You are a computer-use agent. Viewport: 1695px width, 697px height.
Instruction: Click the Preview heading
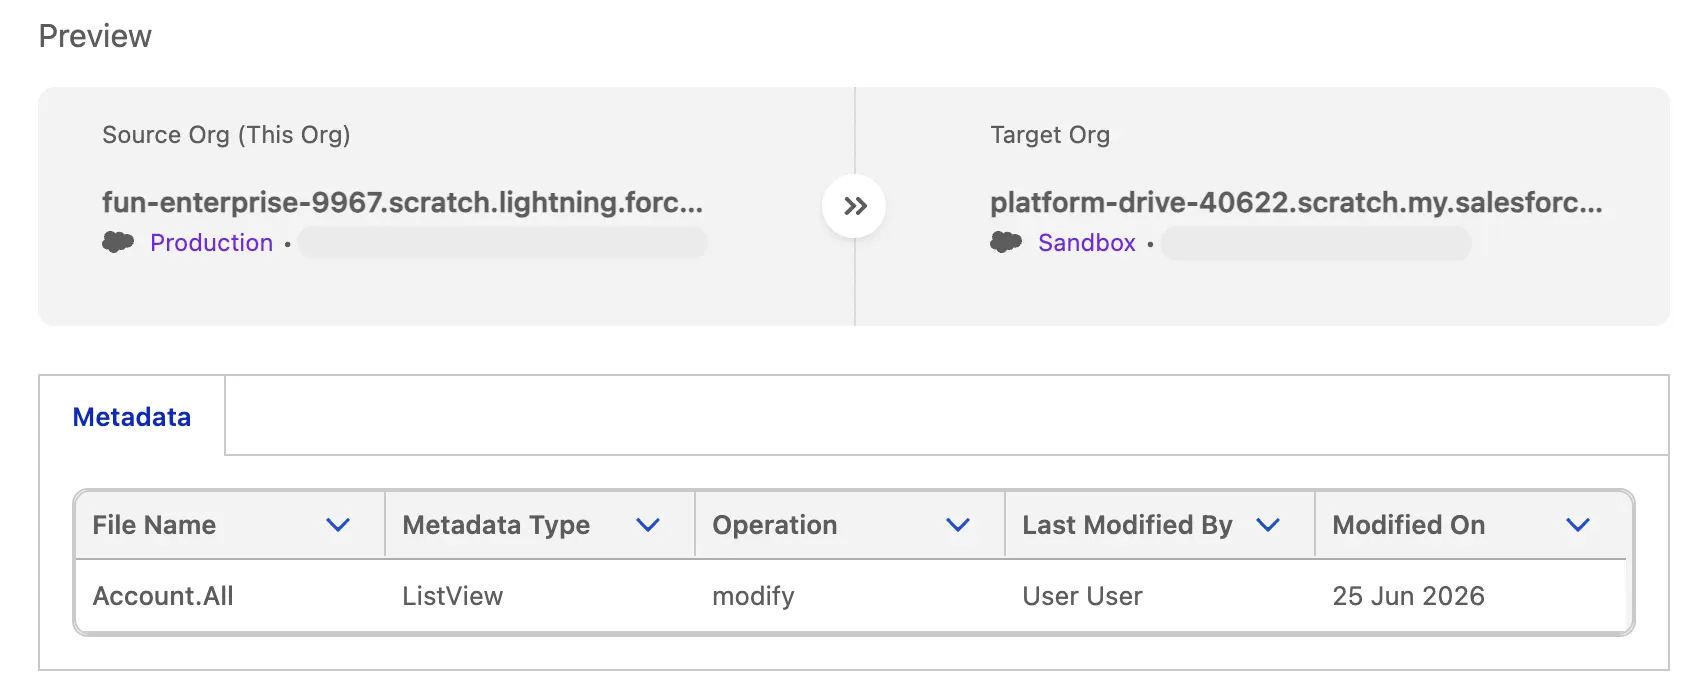pos(95,36)
